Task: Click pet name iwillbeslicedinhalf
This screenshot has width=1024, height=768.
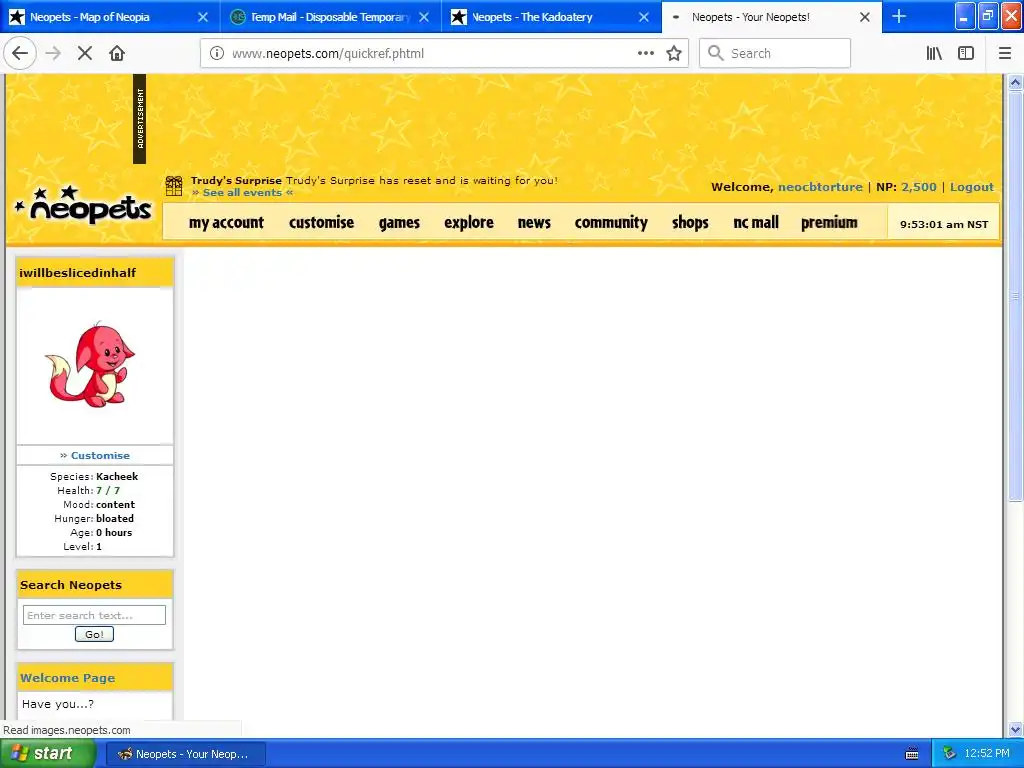Action: pos(78,273)
